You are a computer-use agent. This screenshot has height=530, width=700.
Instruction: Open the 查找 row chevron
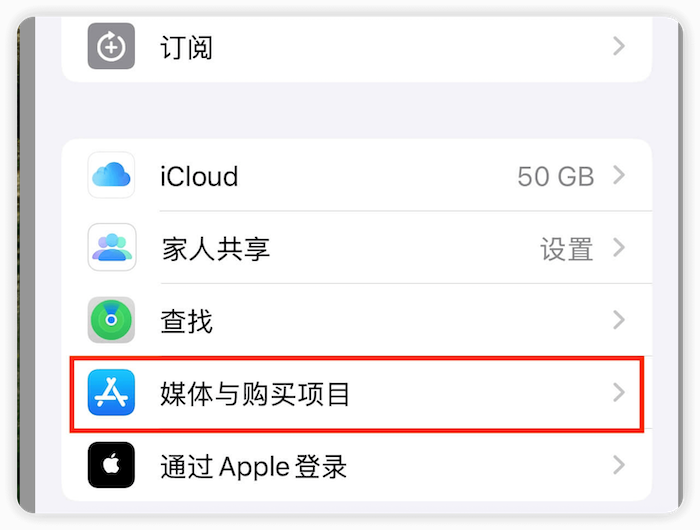tap(619, 320)
